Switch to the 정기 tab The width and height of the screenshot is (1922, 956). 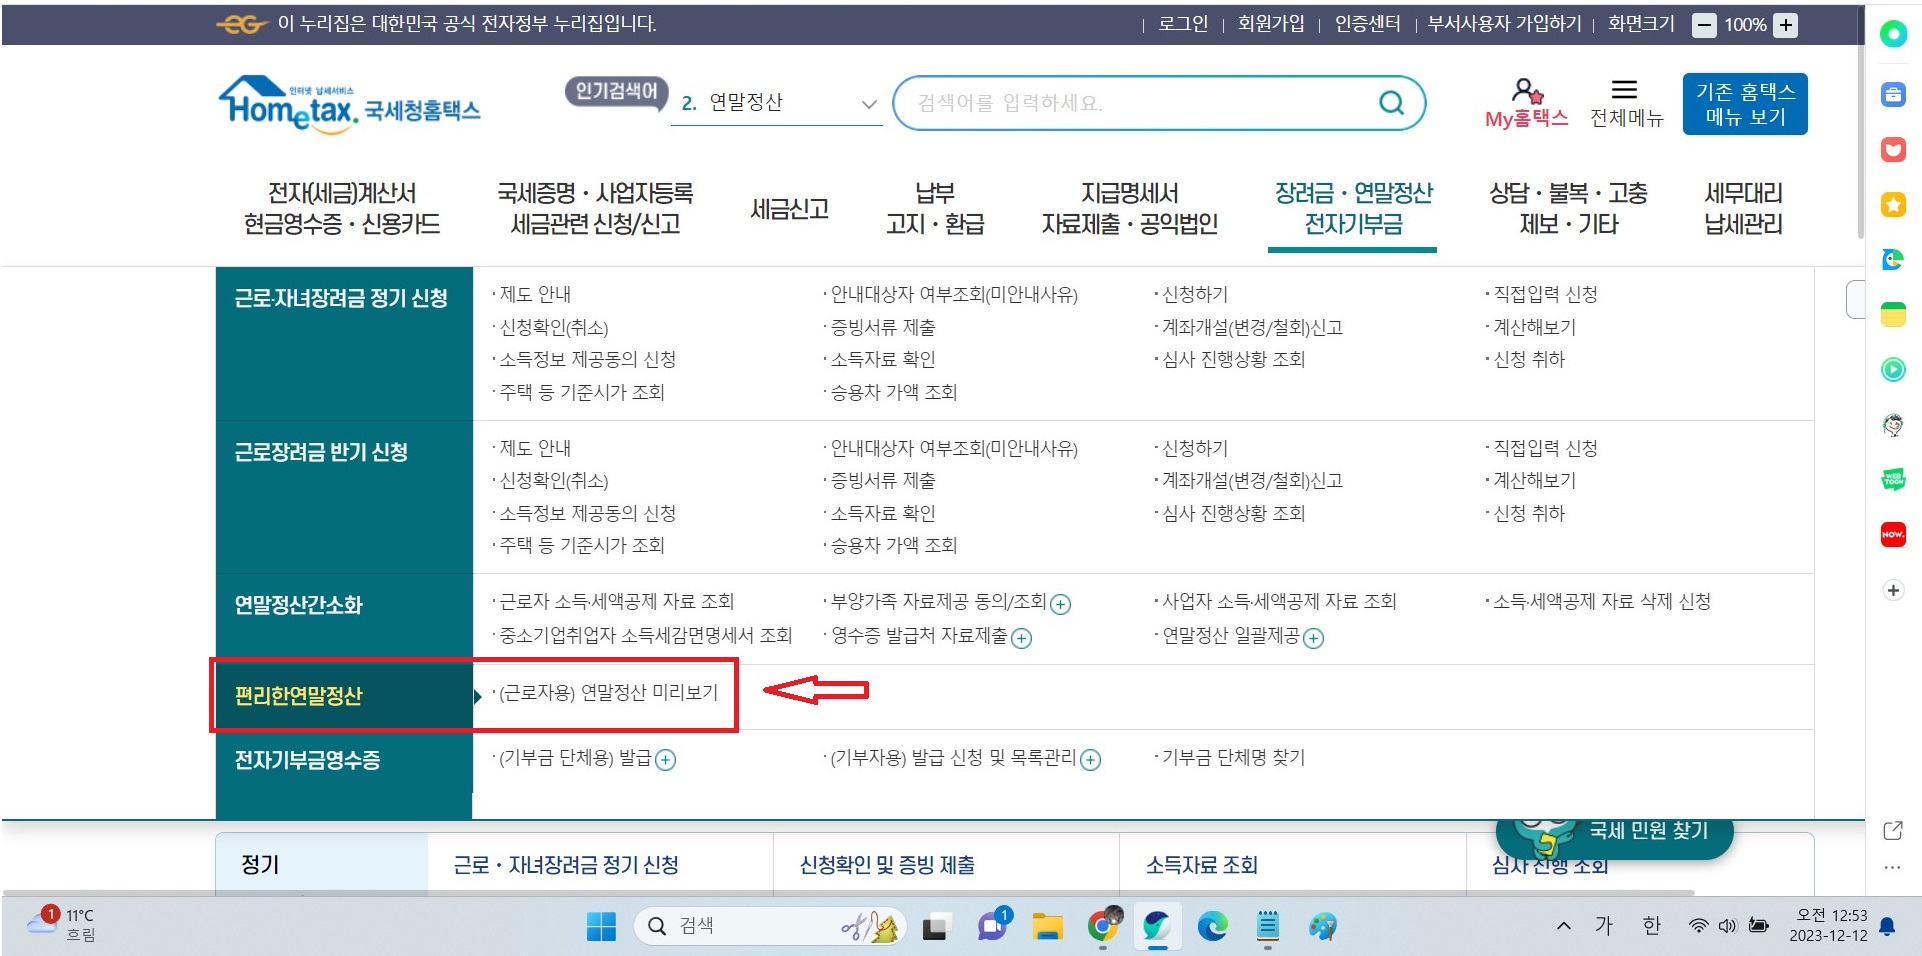click(x=260, y=864)
